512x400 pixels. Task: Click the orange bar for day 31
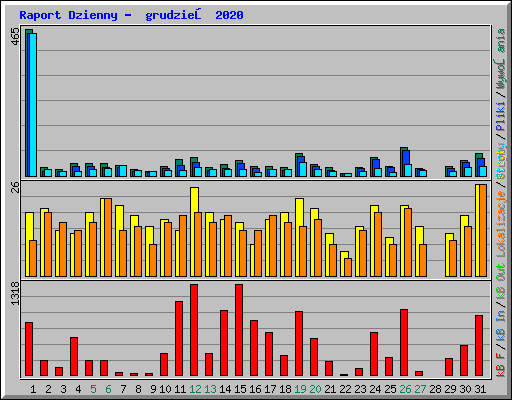click(483, 230)
